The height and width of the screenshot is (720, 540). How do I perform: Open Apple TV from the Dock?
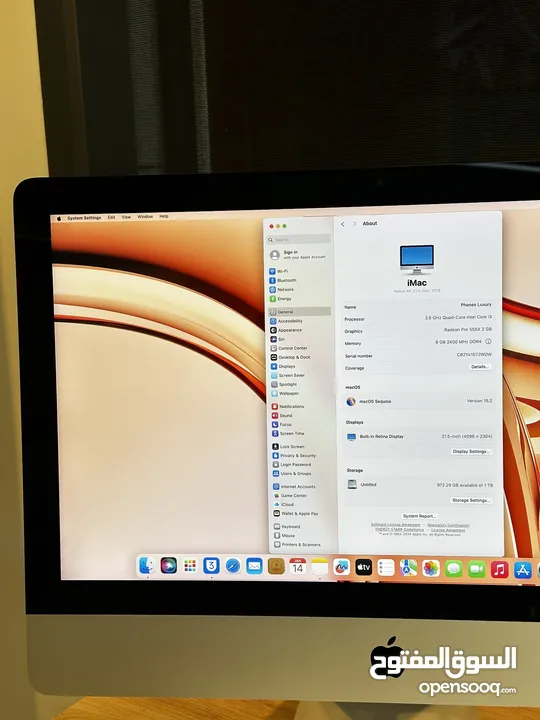click(363, 568)
